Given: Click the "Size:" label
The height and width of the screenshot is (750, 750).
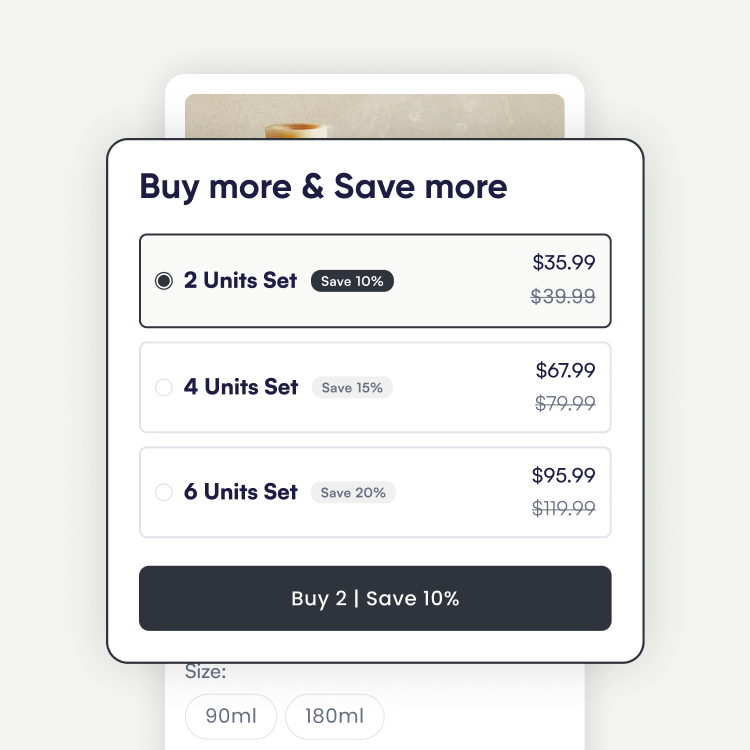Looking at the screenshot, I should click(x=206, y=672).
